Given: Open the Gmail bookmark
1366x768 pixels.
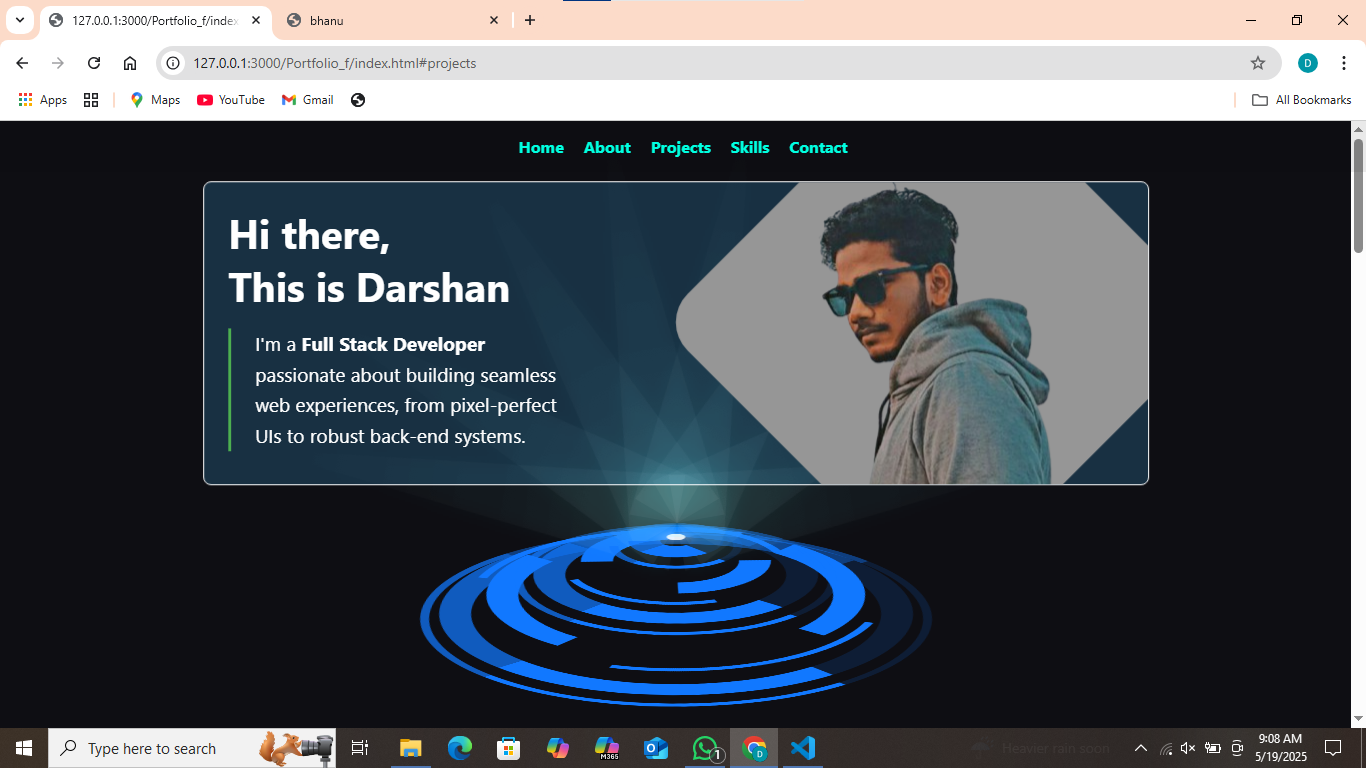Looking at the screenshot, I should 308,100.
